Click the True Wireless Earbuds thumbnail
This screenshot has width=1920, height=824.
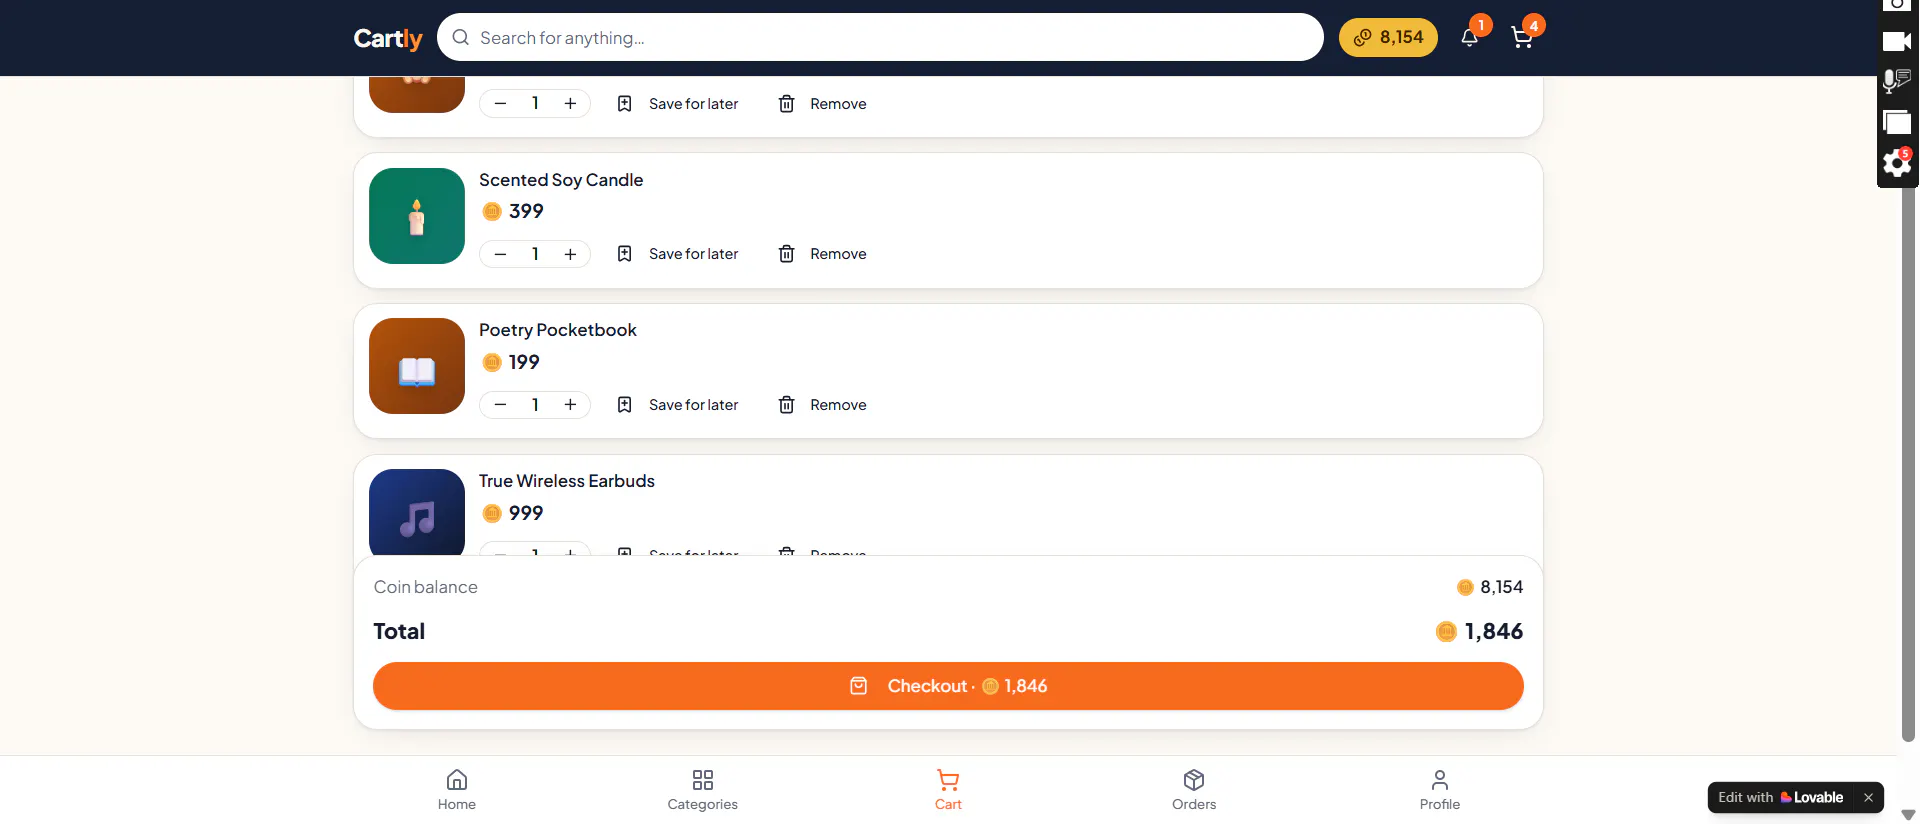click(x=417, y=512)
